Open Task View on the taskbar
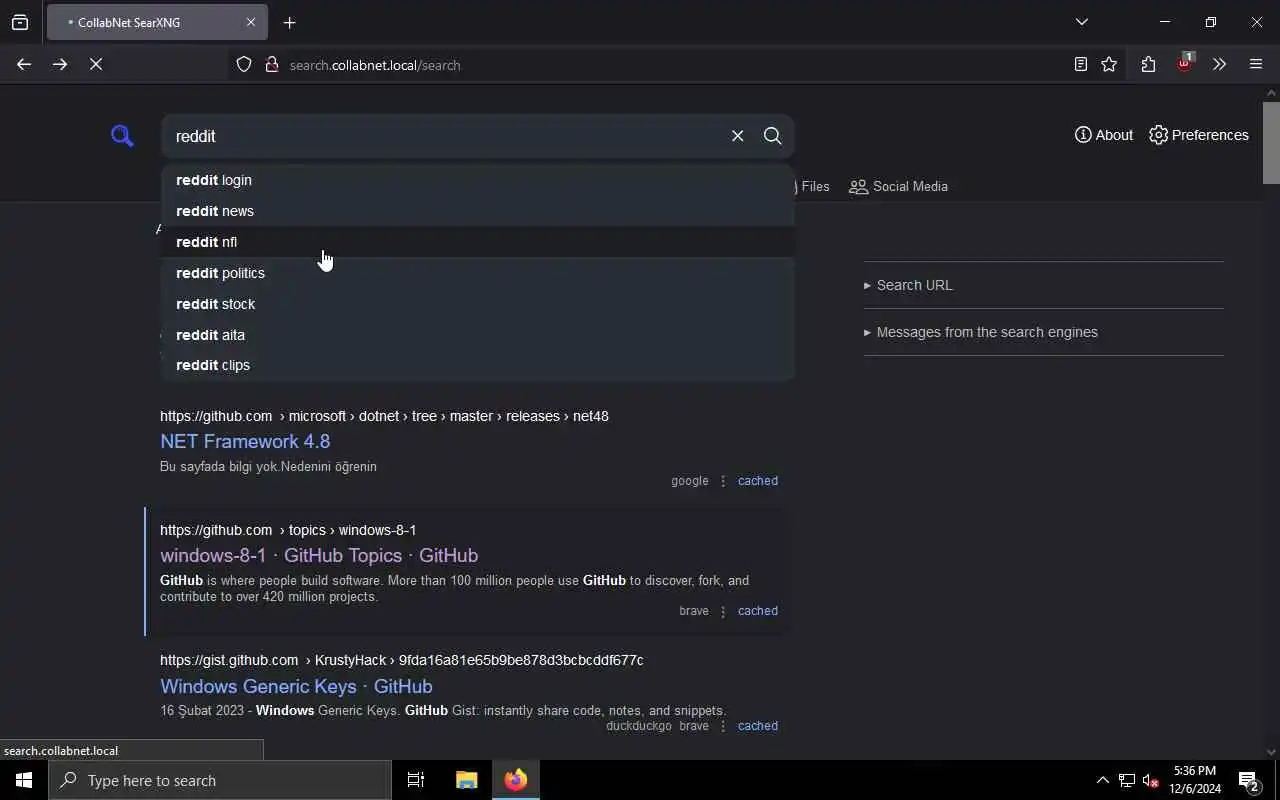1280x800 pixels. tap(416, 780)
